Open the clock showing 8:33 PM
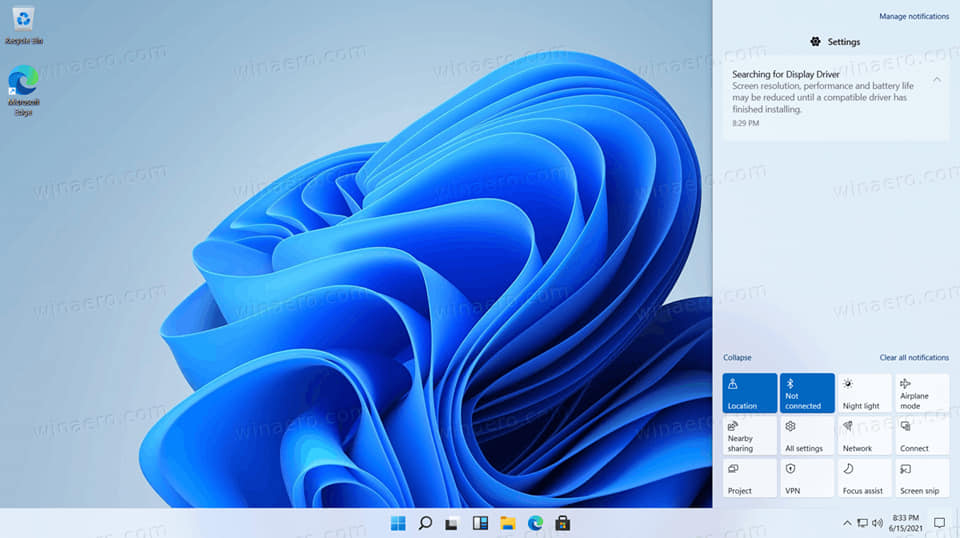Image resolution: width=960 pixels, height=538 pixels. [x=906, y=523]
